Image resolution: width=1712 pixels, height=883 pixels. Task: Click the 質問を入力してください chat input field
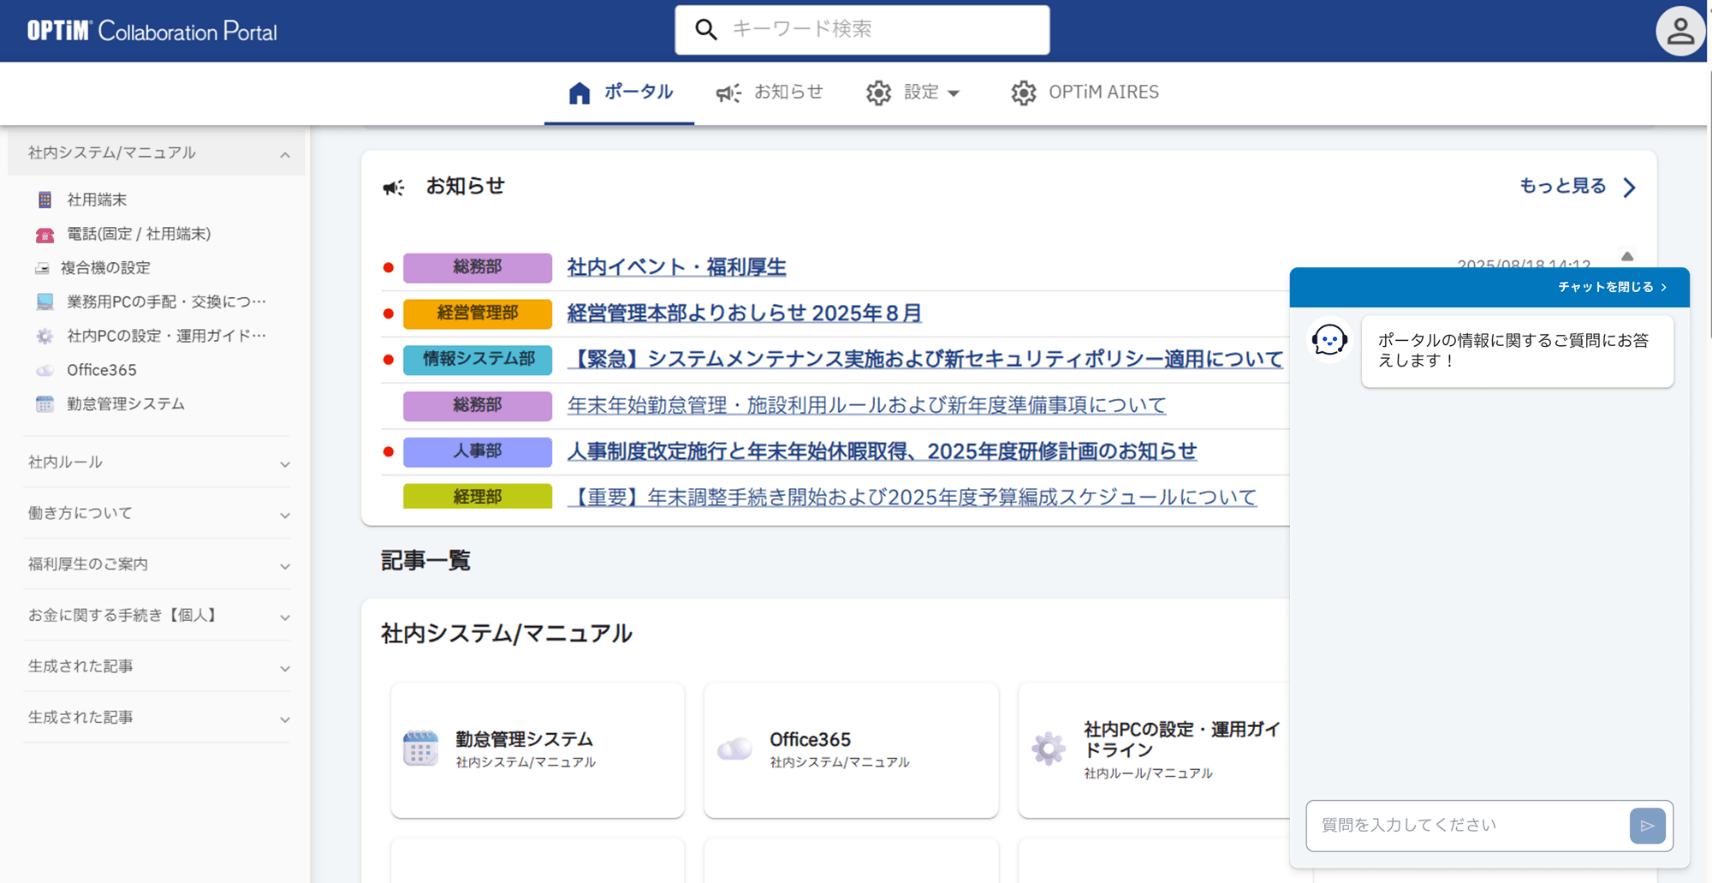click(x=1465, y=825)
